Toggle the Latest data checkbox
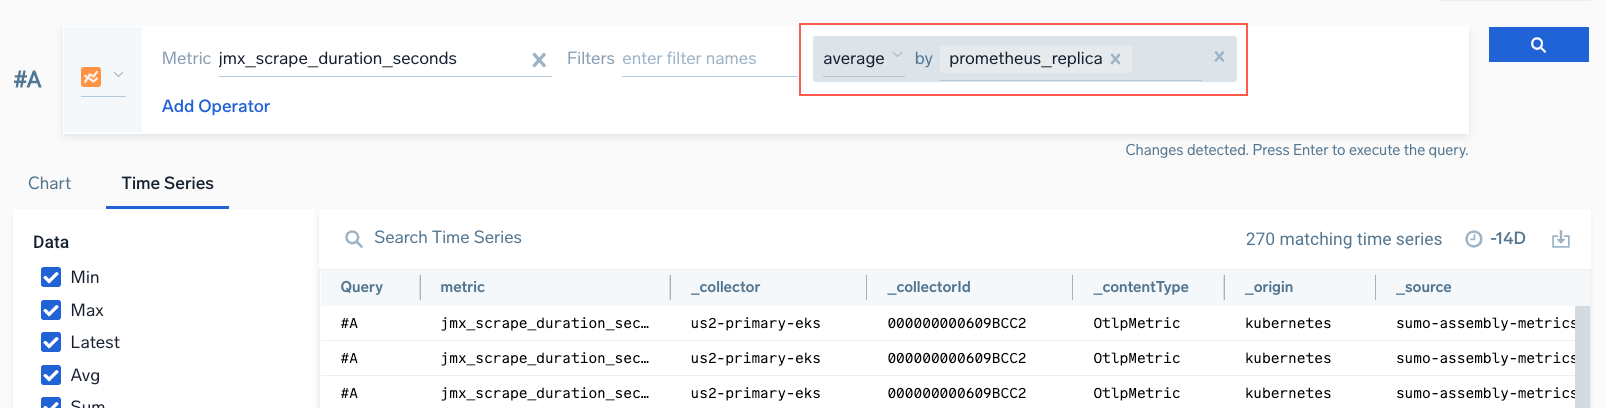Image resolution: width=1606 pixels, height=408 pixels. tap(51, 342)
